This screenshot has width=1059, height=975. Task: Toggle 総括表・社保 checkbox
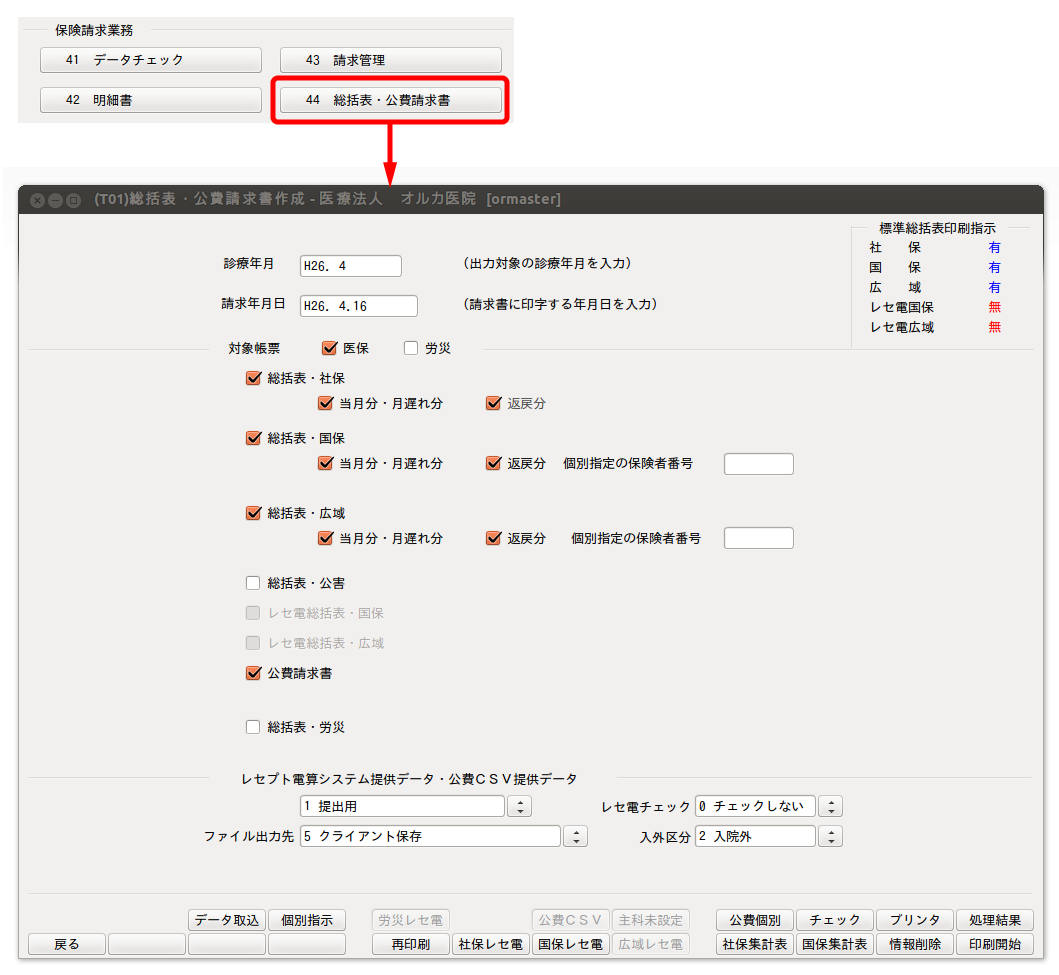coord(253,378)
